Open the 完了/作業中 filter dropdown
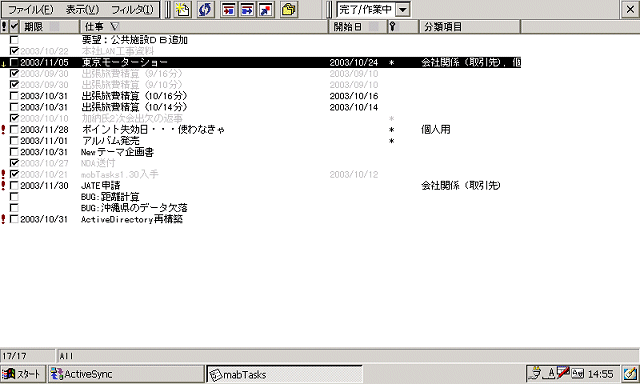Screen dimensions: 640x384 tap(403, 9)
